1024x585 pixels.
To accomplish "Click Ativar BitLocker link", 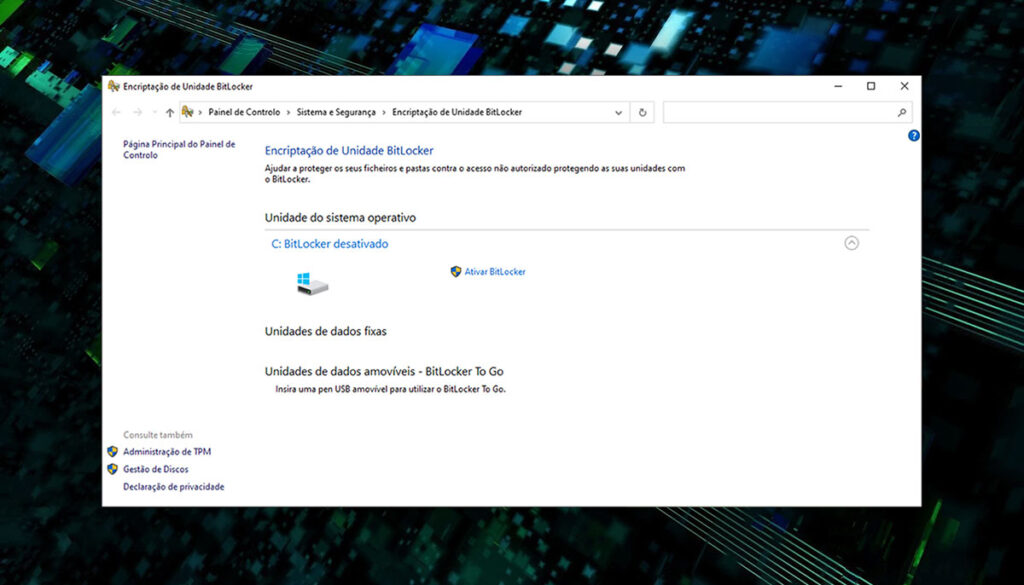I will 495,272.
